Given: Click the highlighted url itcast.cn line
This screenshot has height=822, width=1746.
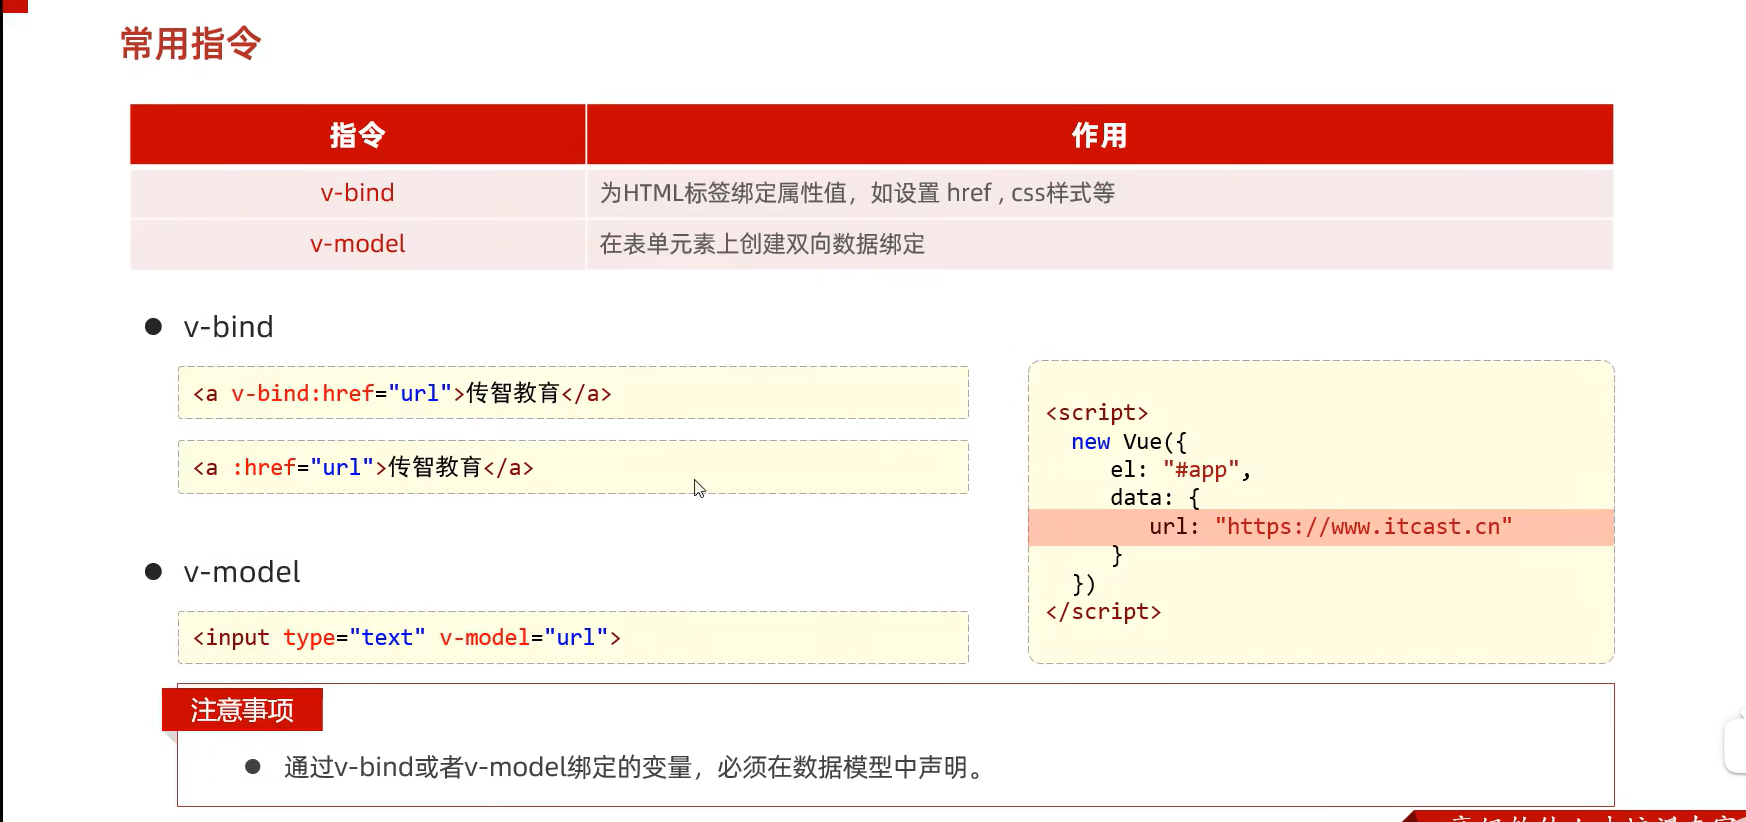Looking at the screenshot, I should point(1321,527).
